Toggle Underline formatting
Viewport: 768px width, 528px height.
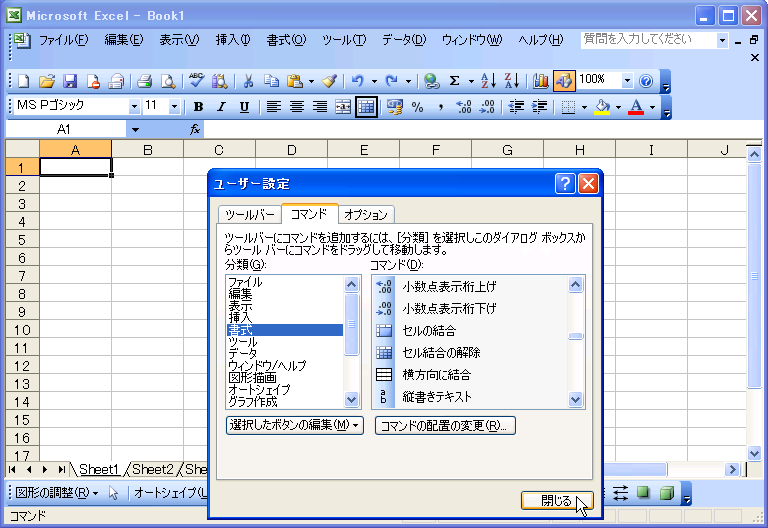pyautogui.click(x=244, y=107)
